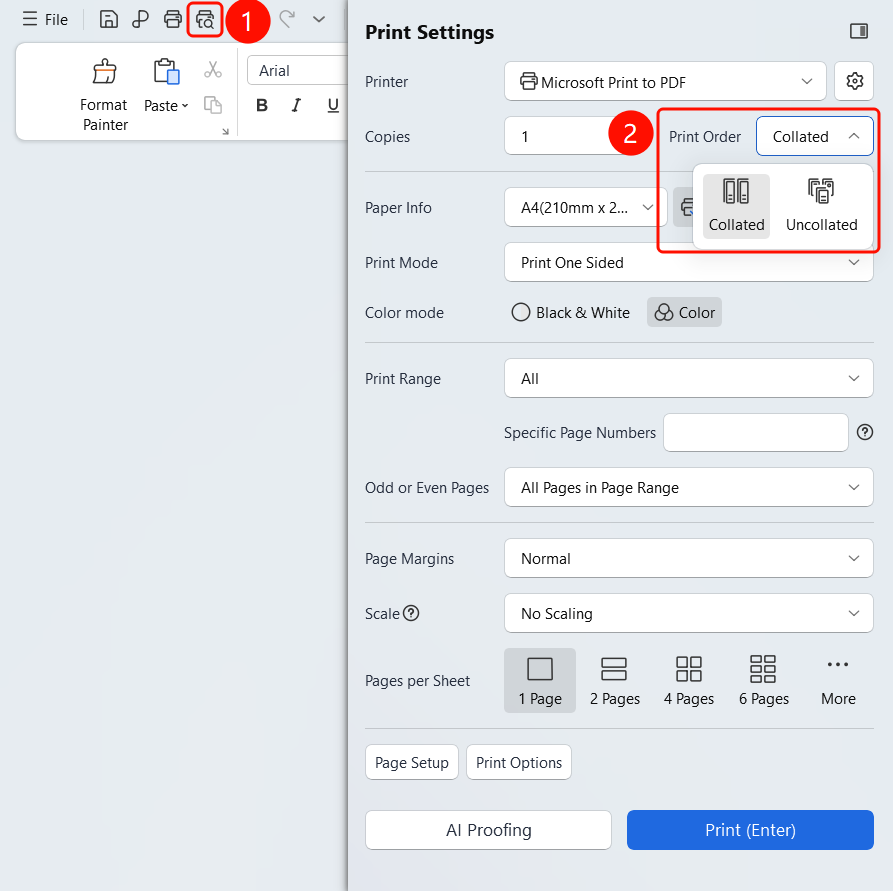Toggle Bold formatting
This screenshot has height=891, width=893.
(262, 105)
